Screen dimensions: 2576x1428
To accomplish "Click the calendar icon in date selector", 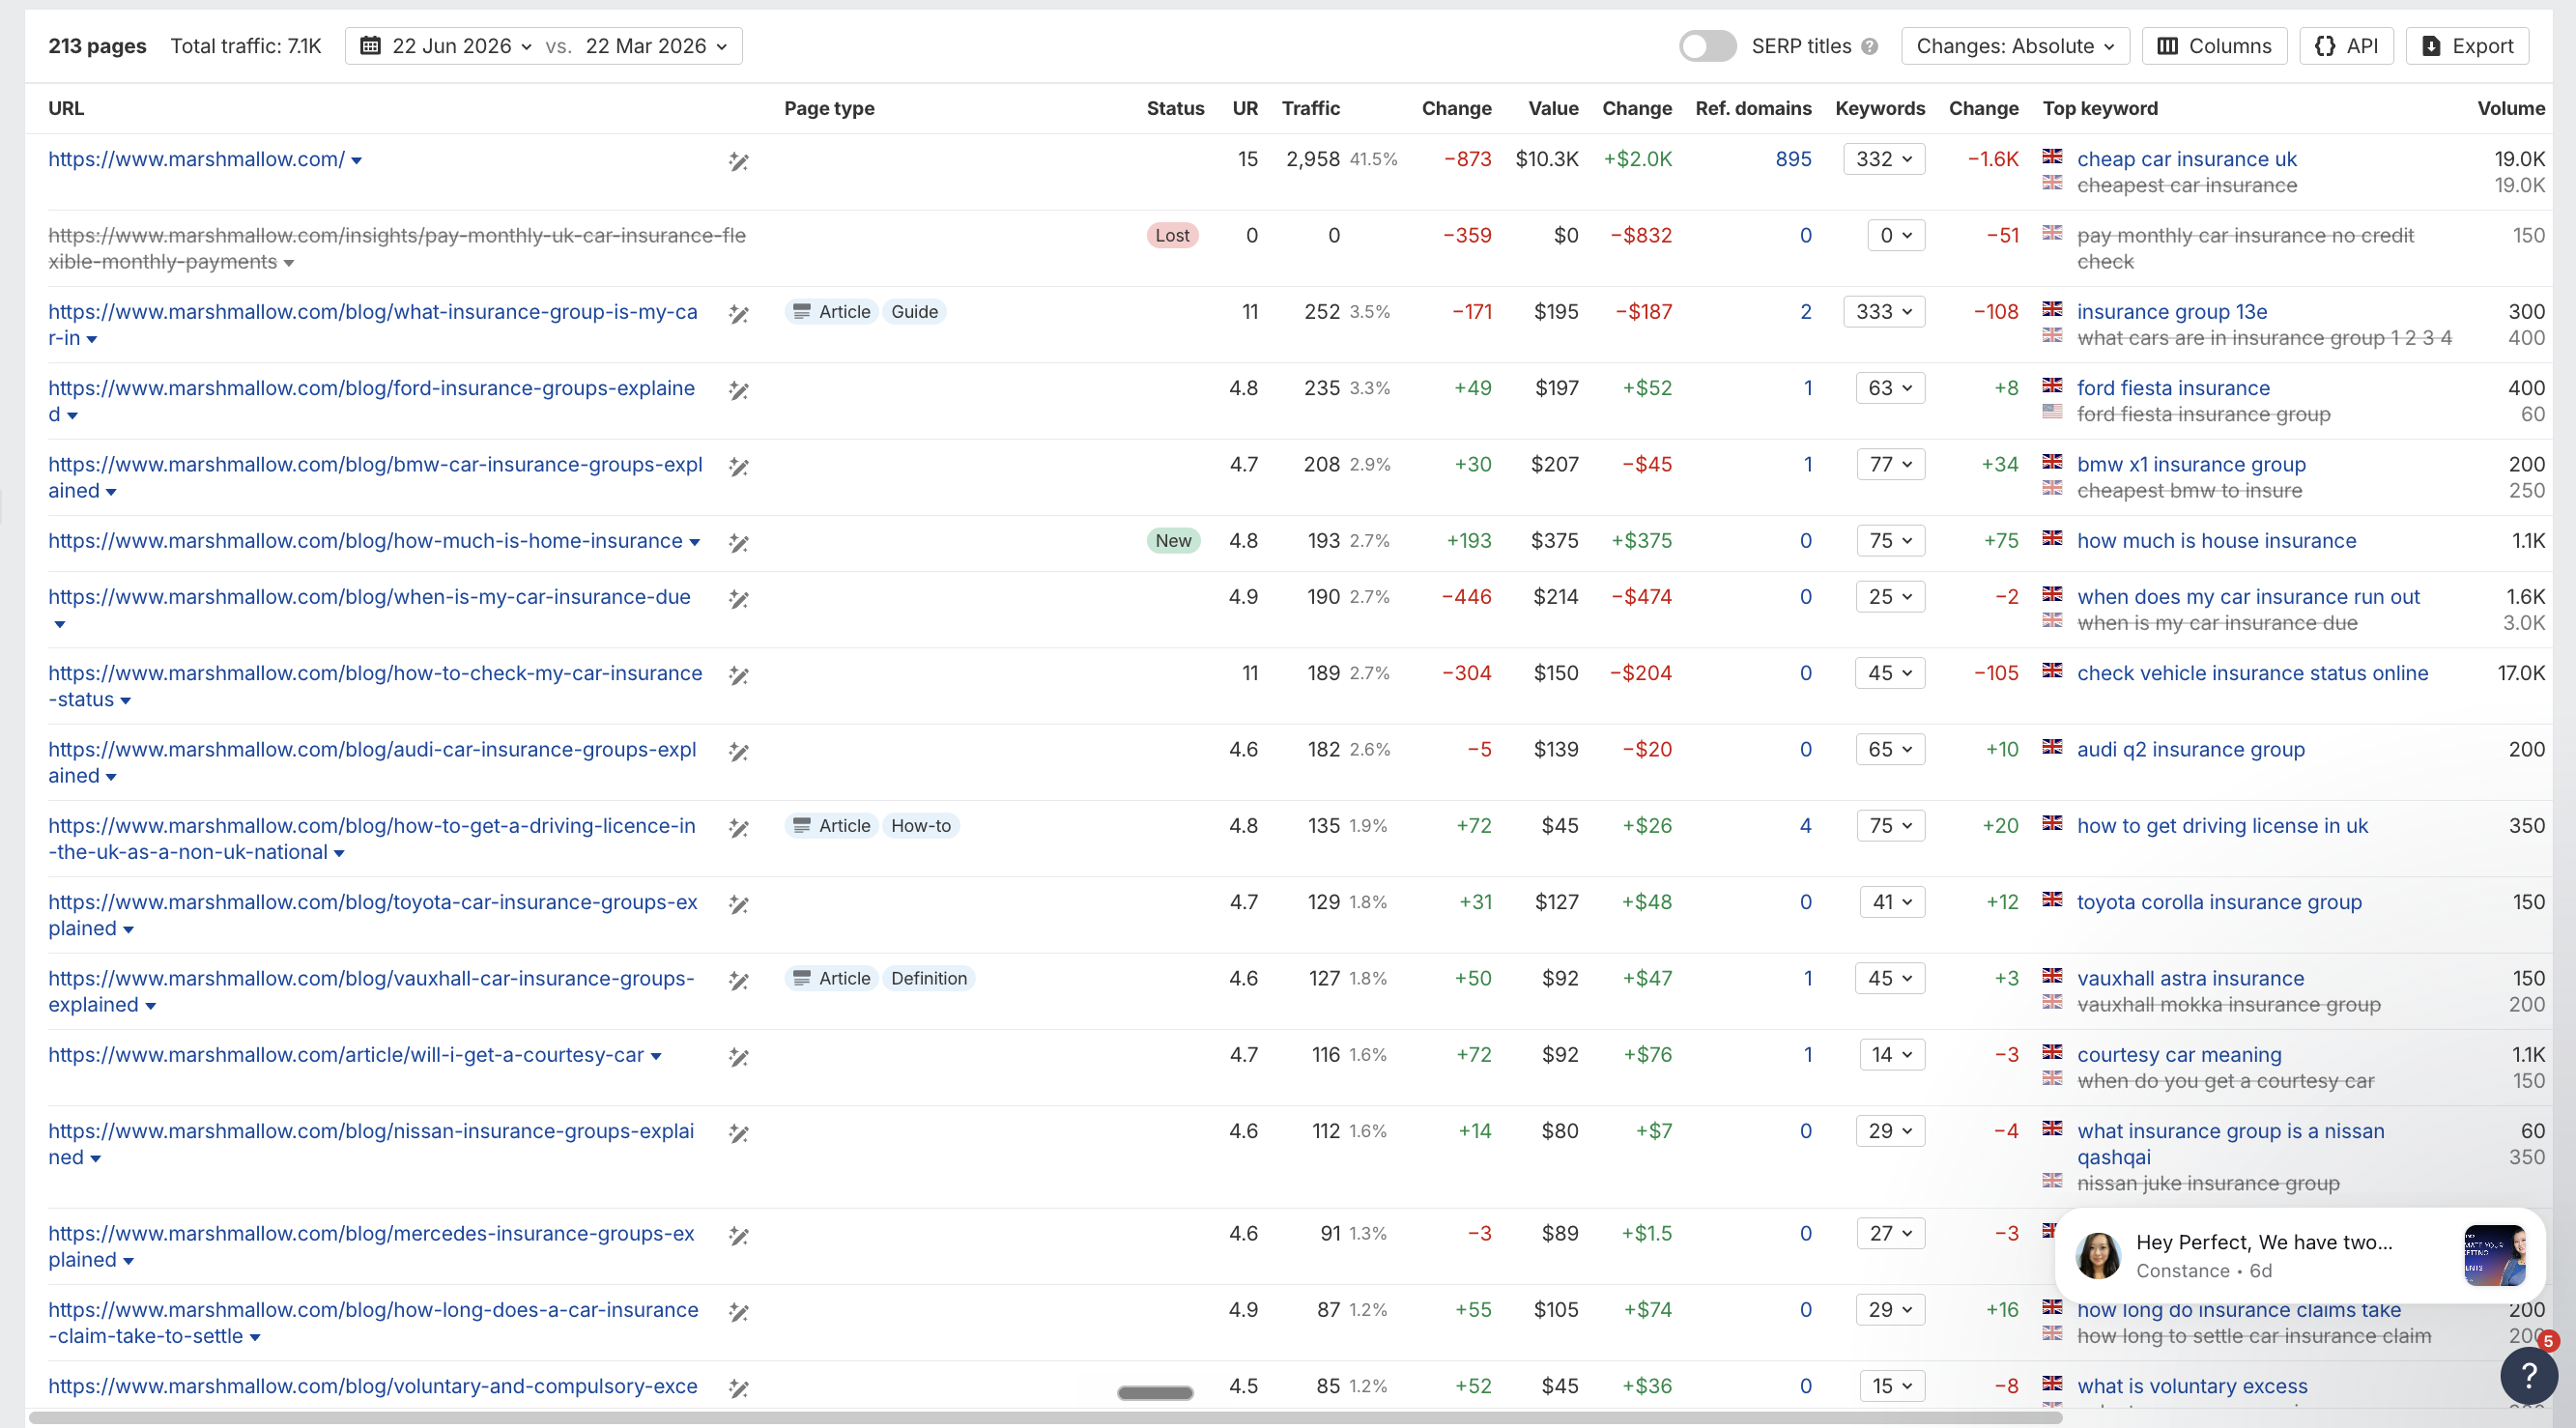I will (370, 45).
